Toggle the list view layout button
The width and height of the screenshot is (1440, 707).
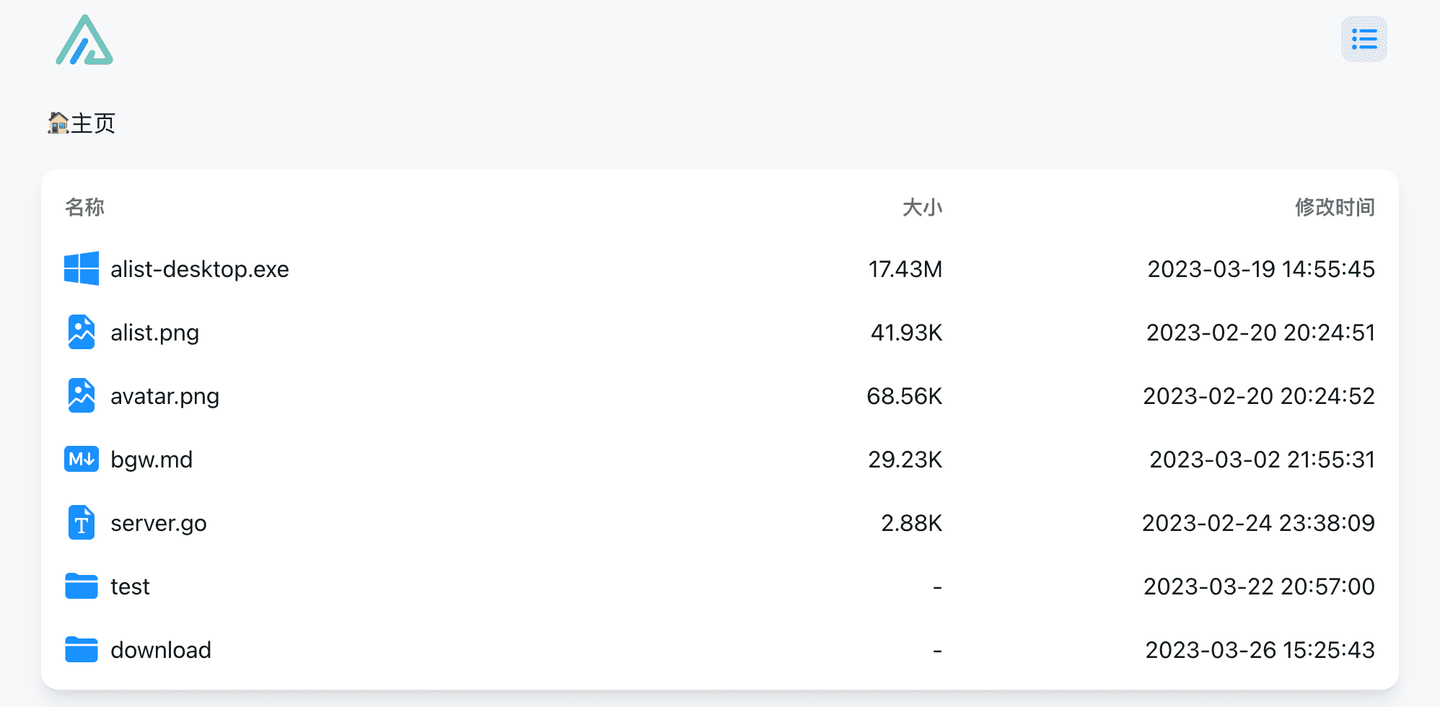(1364, 39)
